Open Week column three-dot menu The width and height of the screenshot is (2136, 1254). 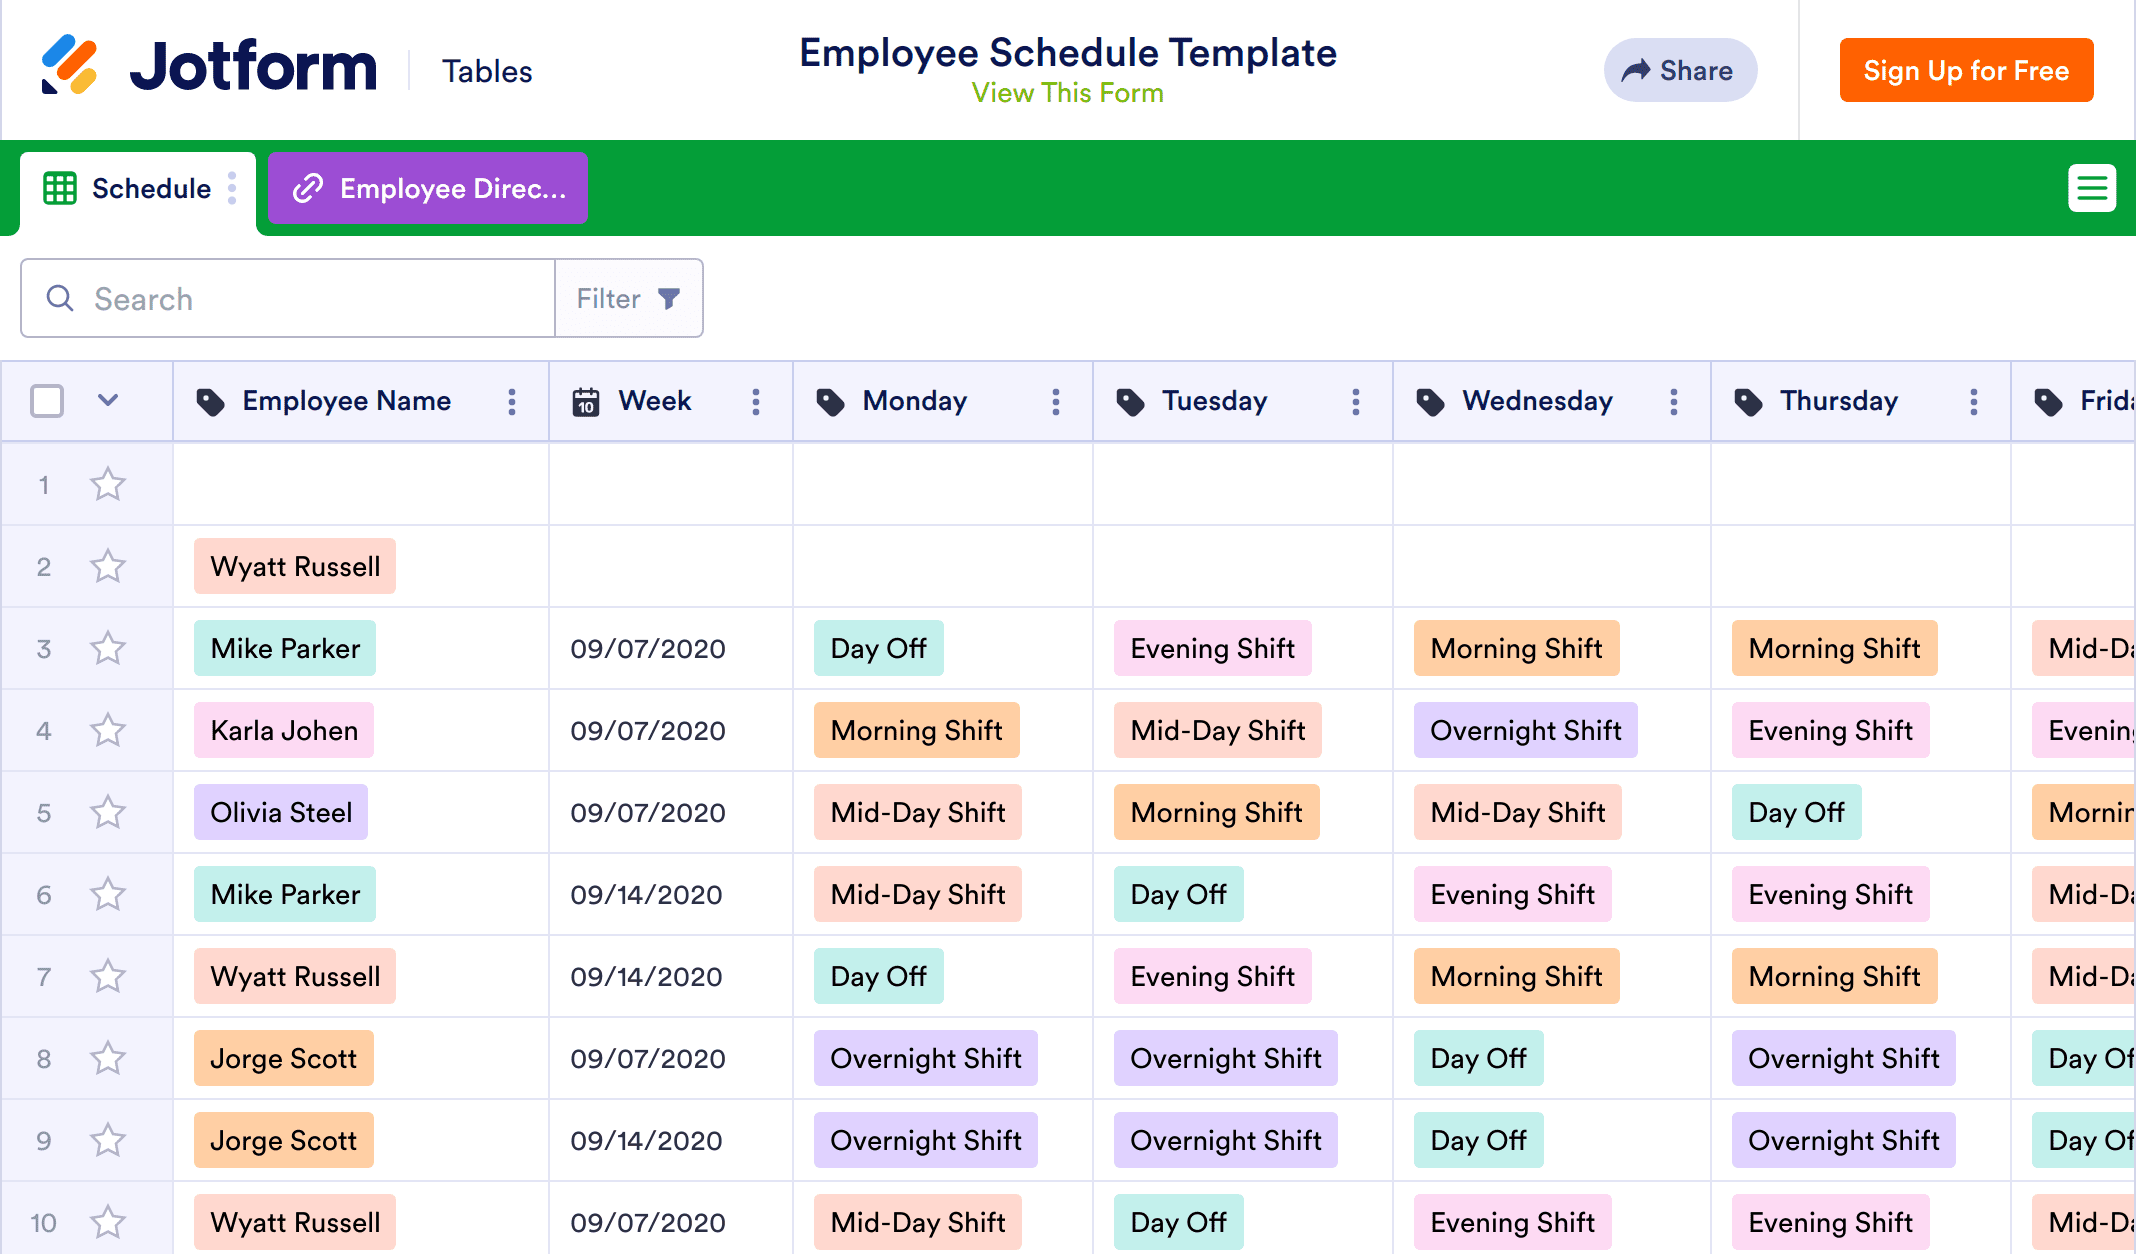[756, 402]
